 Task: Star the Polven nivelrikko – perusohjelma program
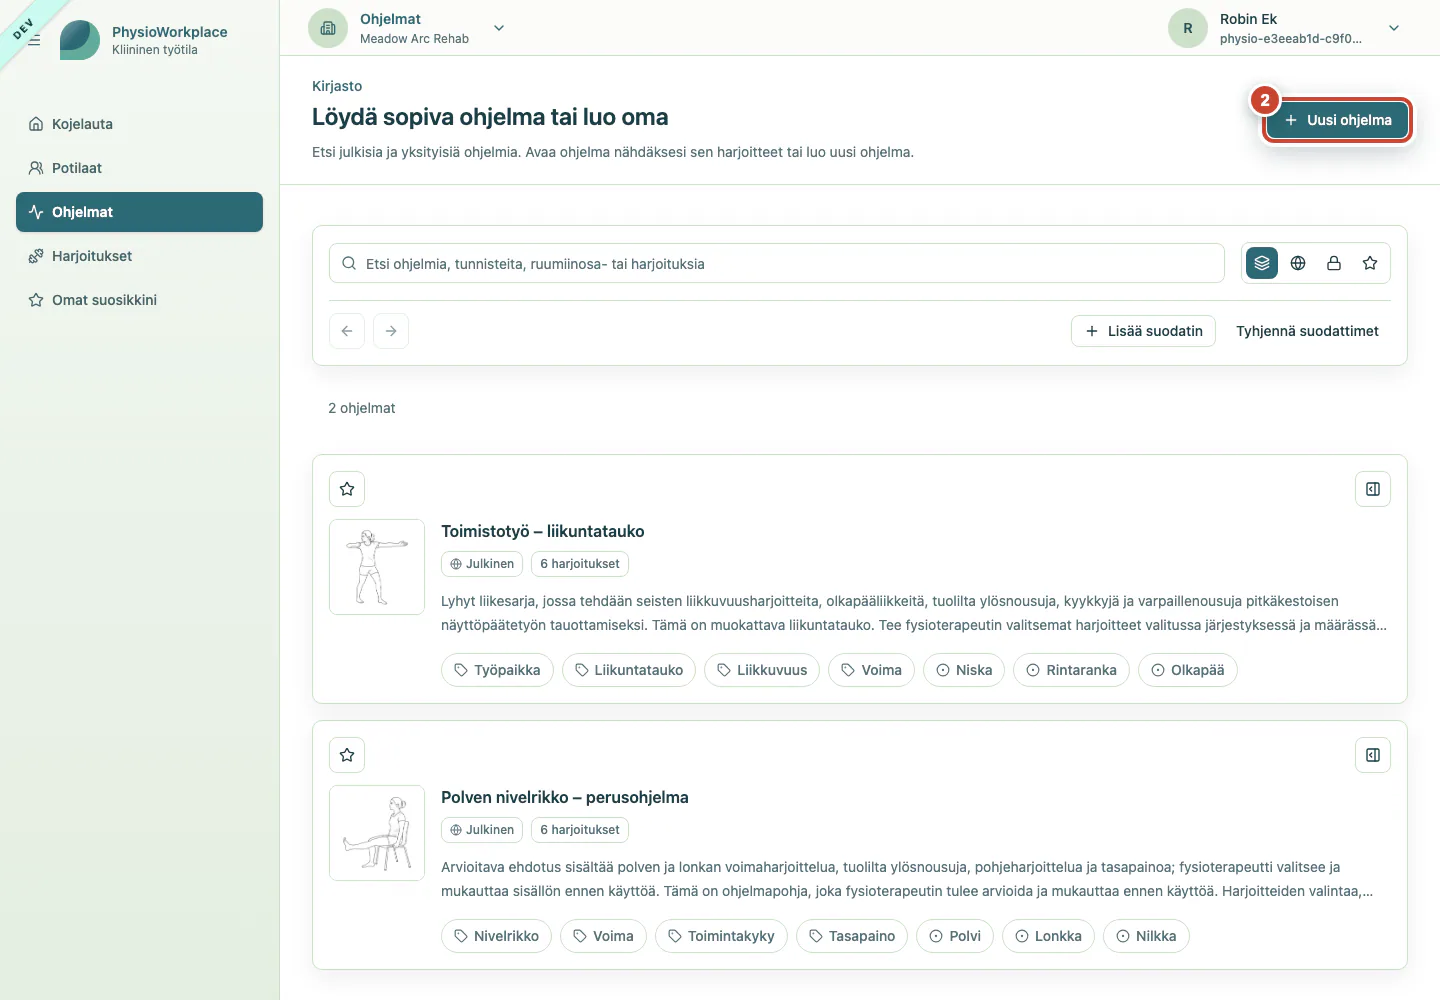[x=347, y=755]
